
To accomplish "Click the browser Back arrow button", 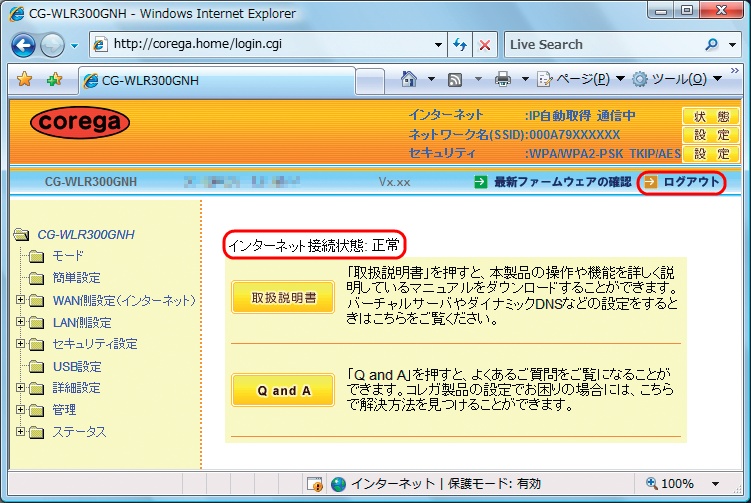I will pos(23,46).
